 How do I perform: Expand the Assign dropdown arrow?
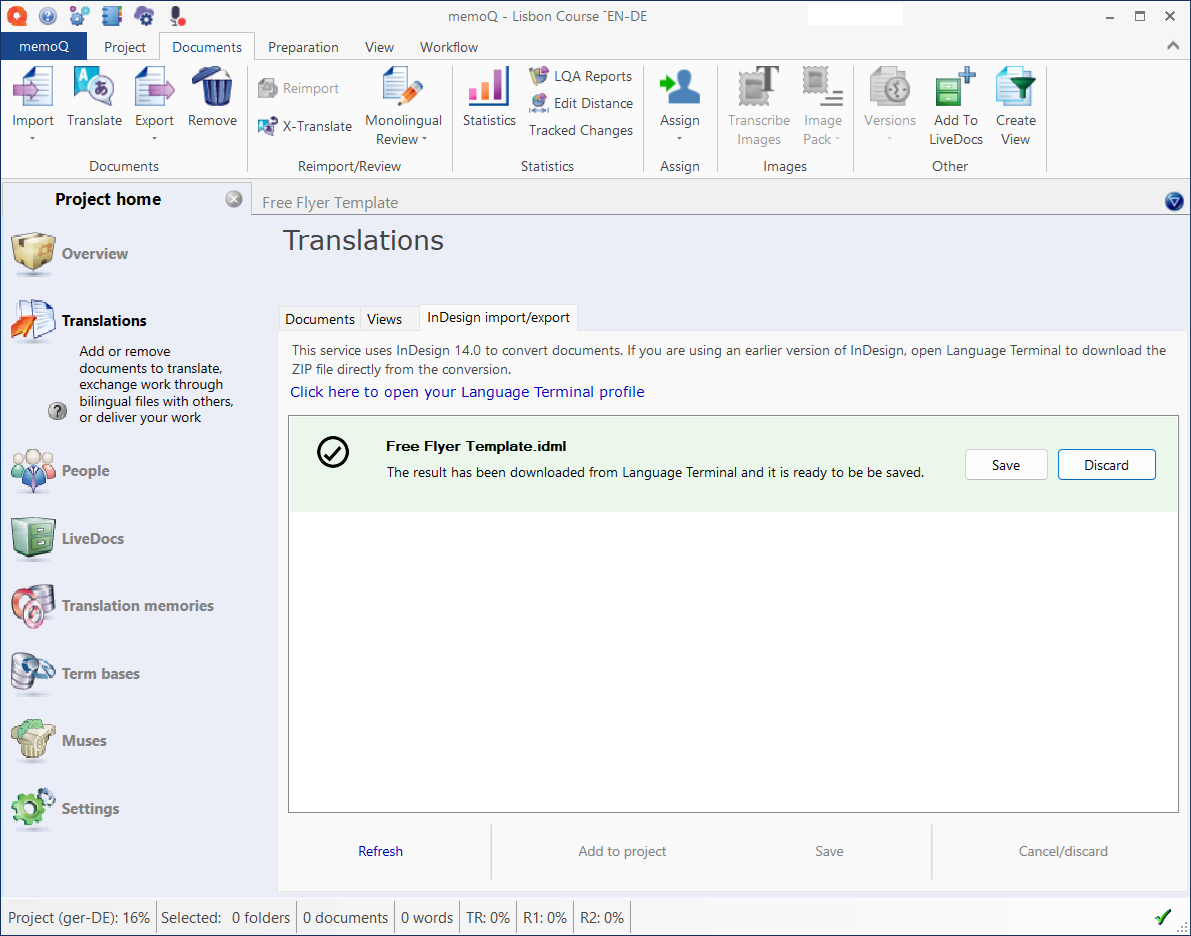coord(680,139)
